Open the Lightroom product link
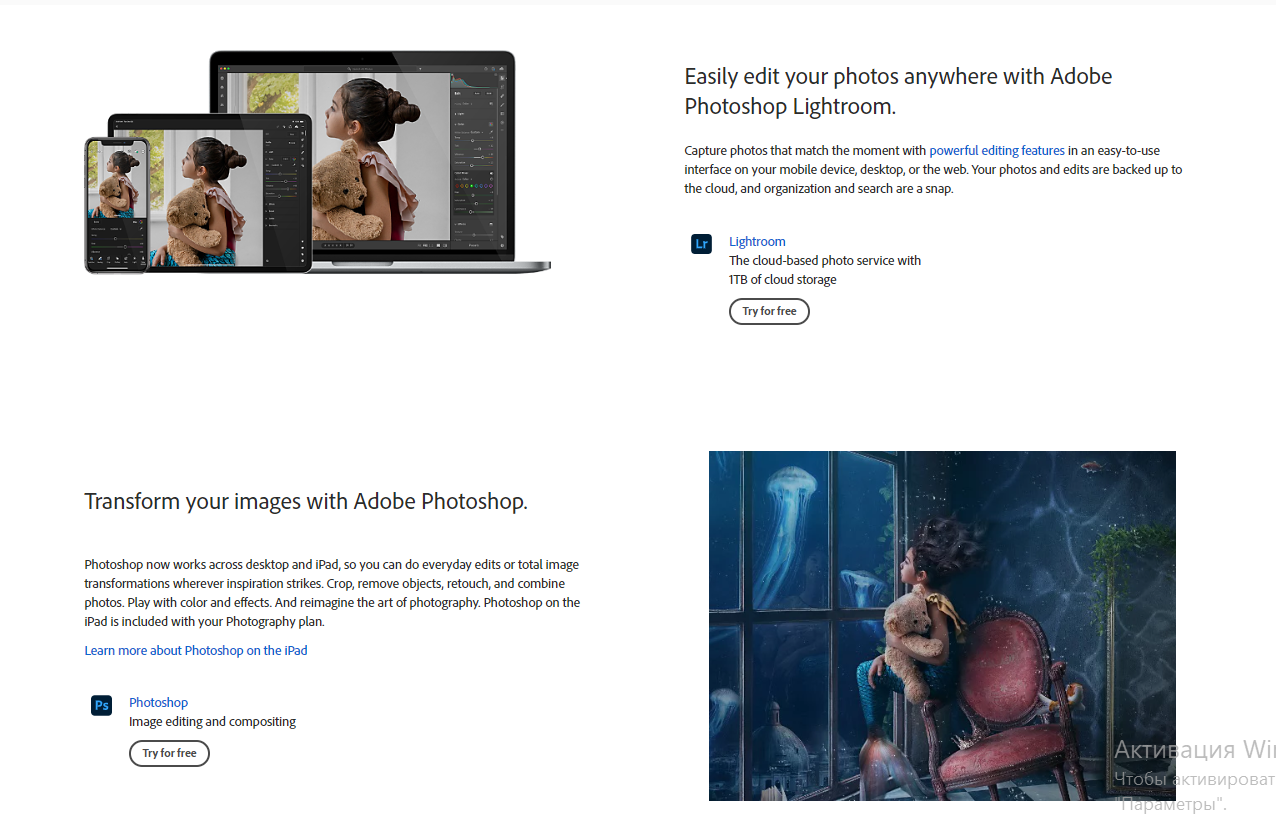The width and height of the screenshot is (1276, 836). (757, 241)
